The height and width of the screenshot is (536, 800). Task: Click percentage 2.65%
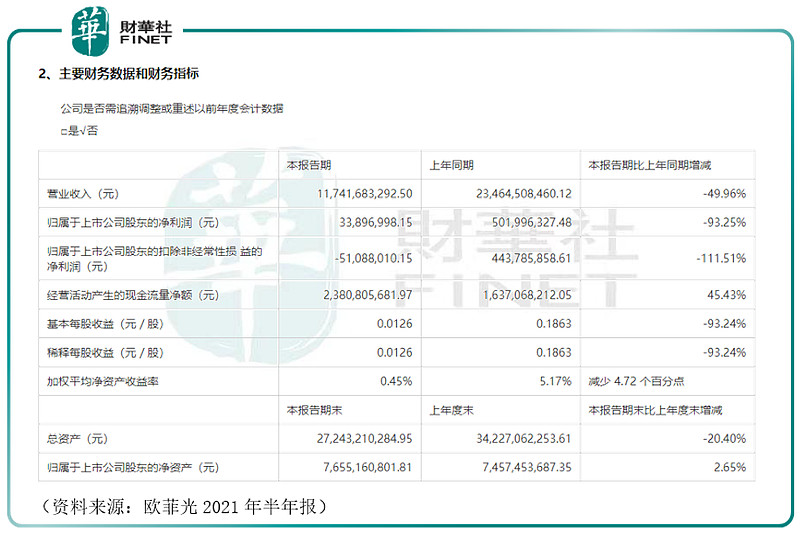(x=730, y=468)
